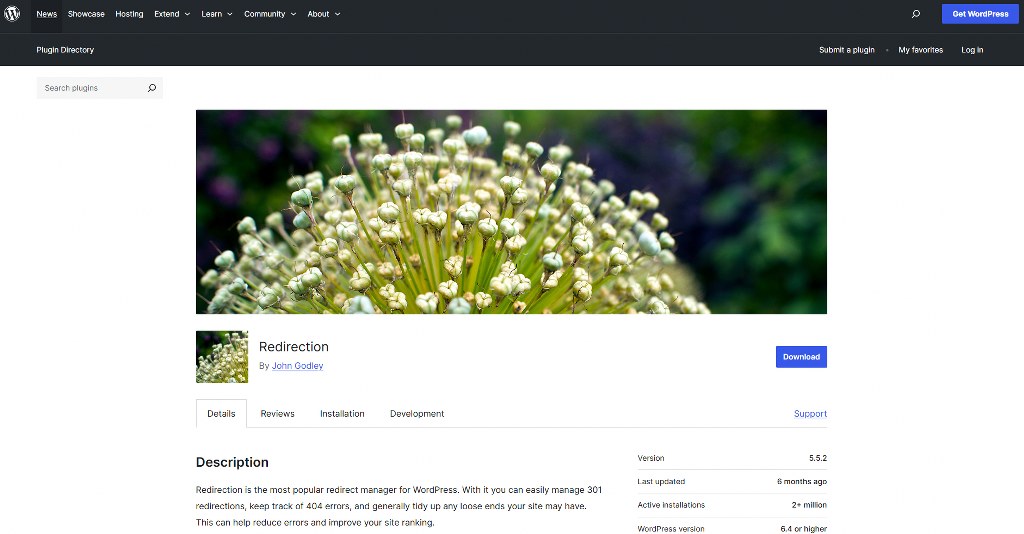Screen dimensions: 1024x534
Task: Open the site search magnifier icon
Action: pyautogui.click(x=916, y=14)
